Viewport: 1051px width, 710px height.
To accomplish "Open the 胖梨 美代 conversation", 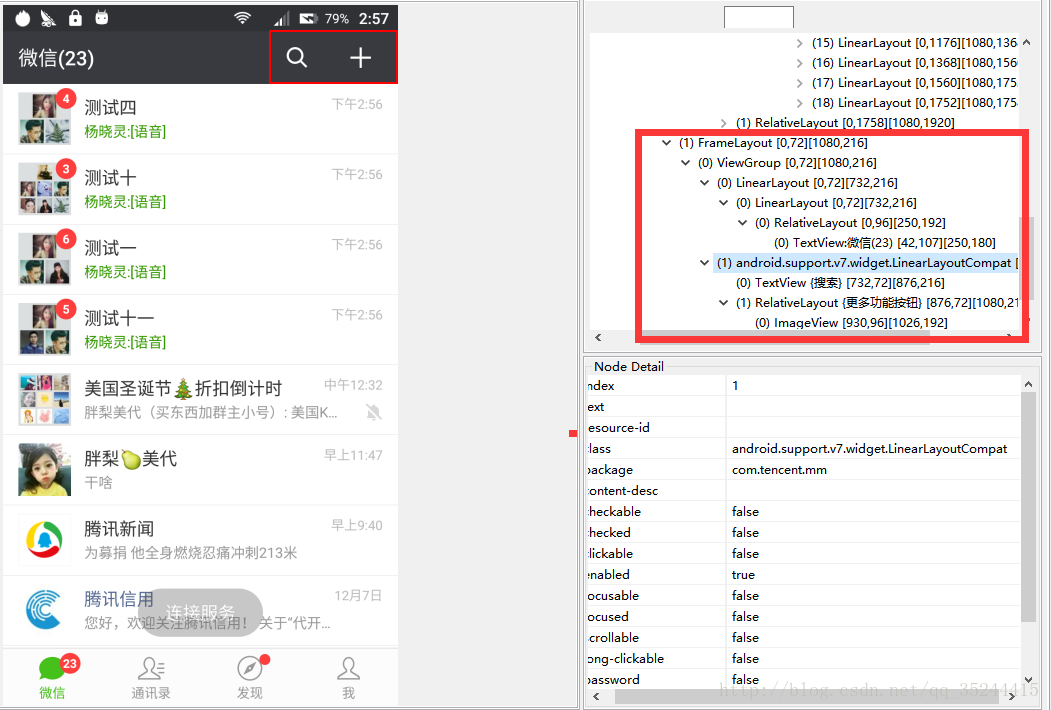I will [x=200, y=470].
